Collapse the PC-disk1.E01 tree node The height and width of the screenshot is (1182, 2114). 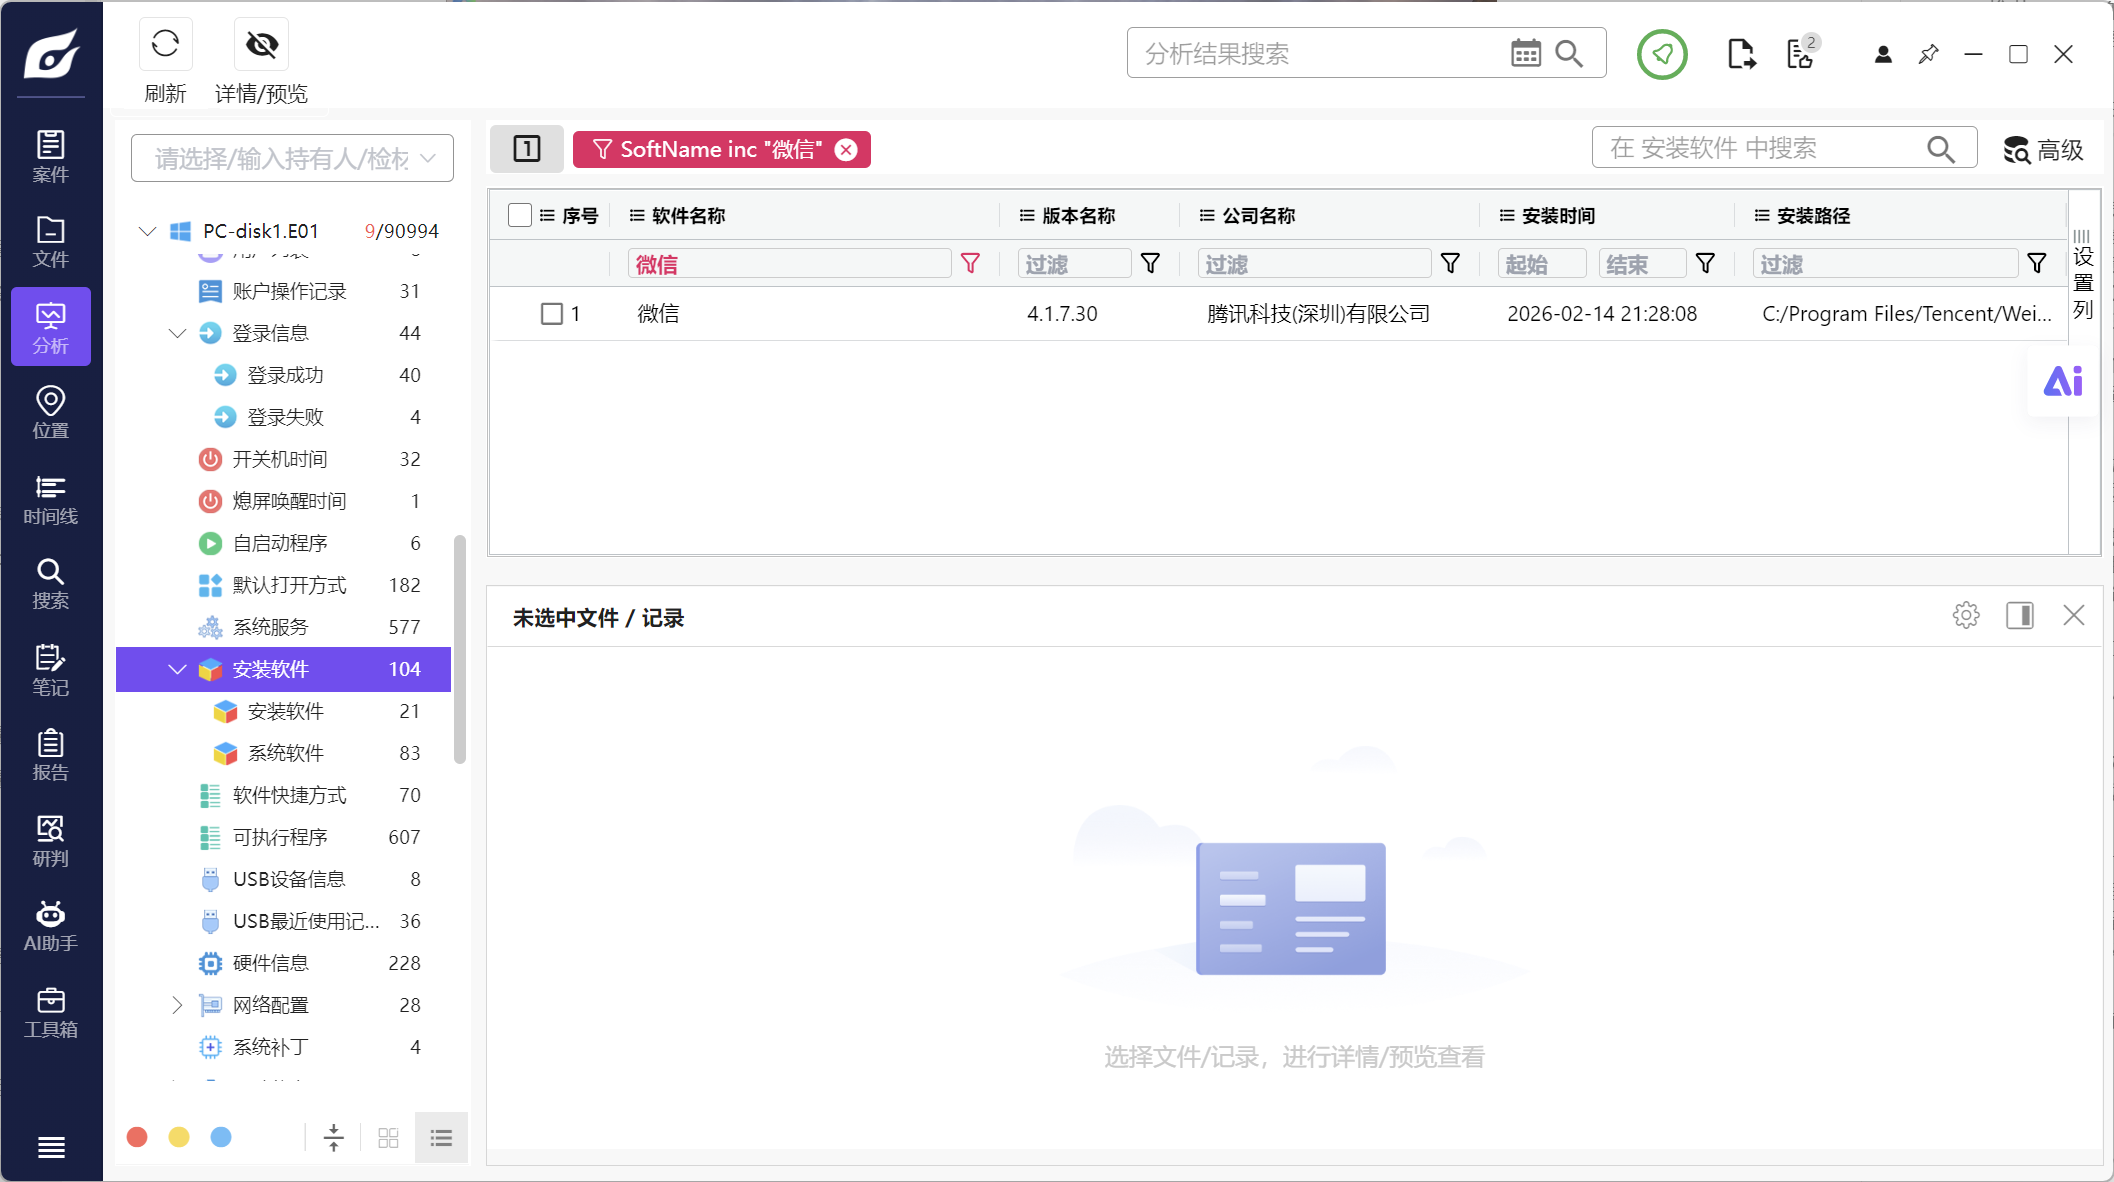[148, 231]
